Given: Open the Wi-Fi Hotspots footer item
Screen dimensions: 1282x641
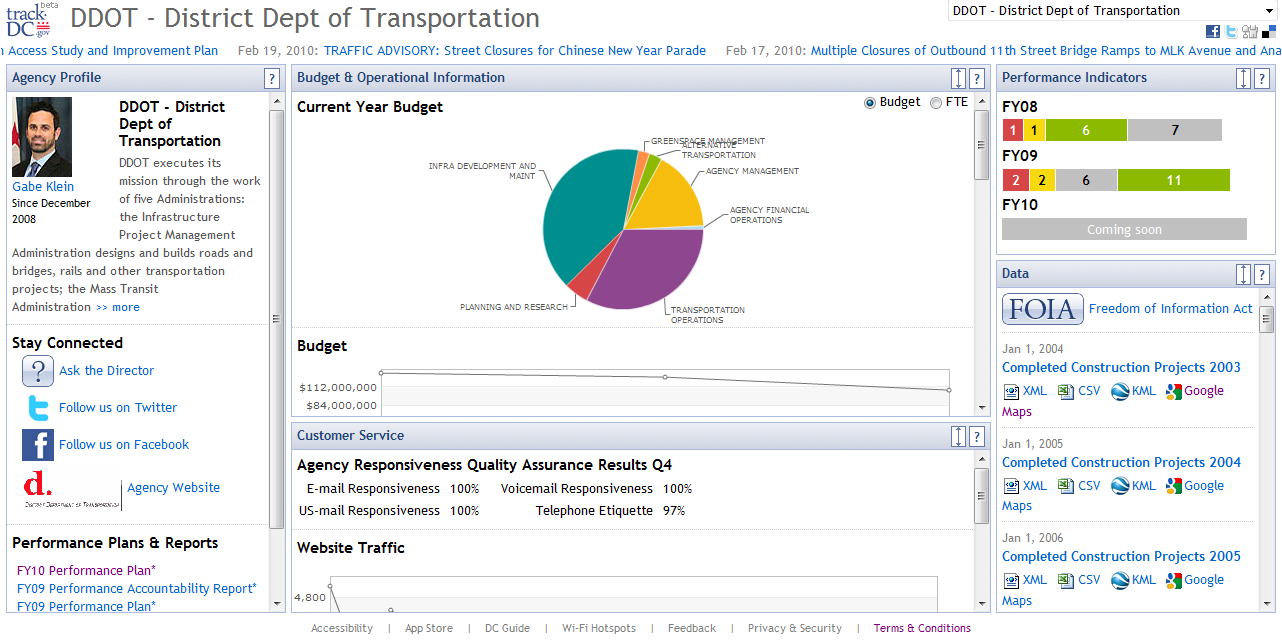Looking at the screenshot, I should 598,628.
